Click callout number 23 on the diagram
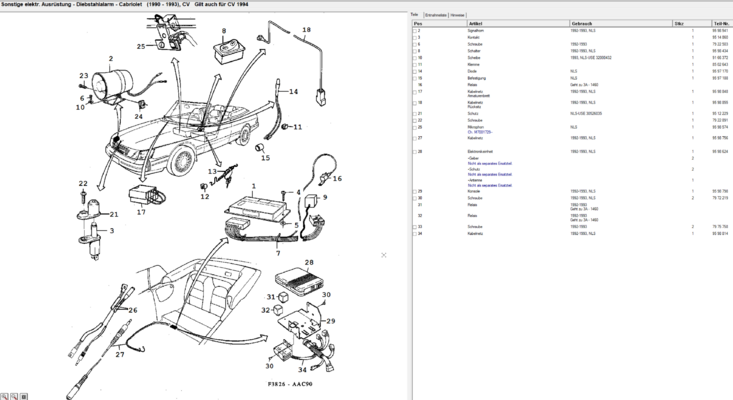 click(84, 76)
